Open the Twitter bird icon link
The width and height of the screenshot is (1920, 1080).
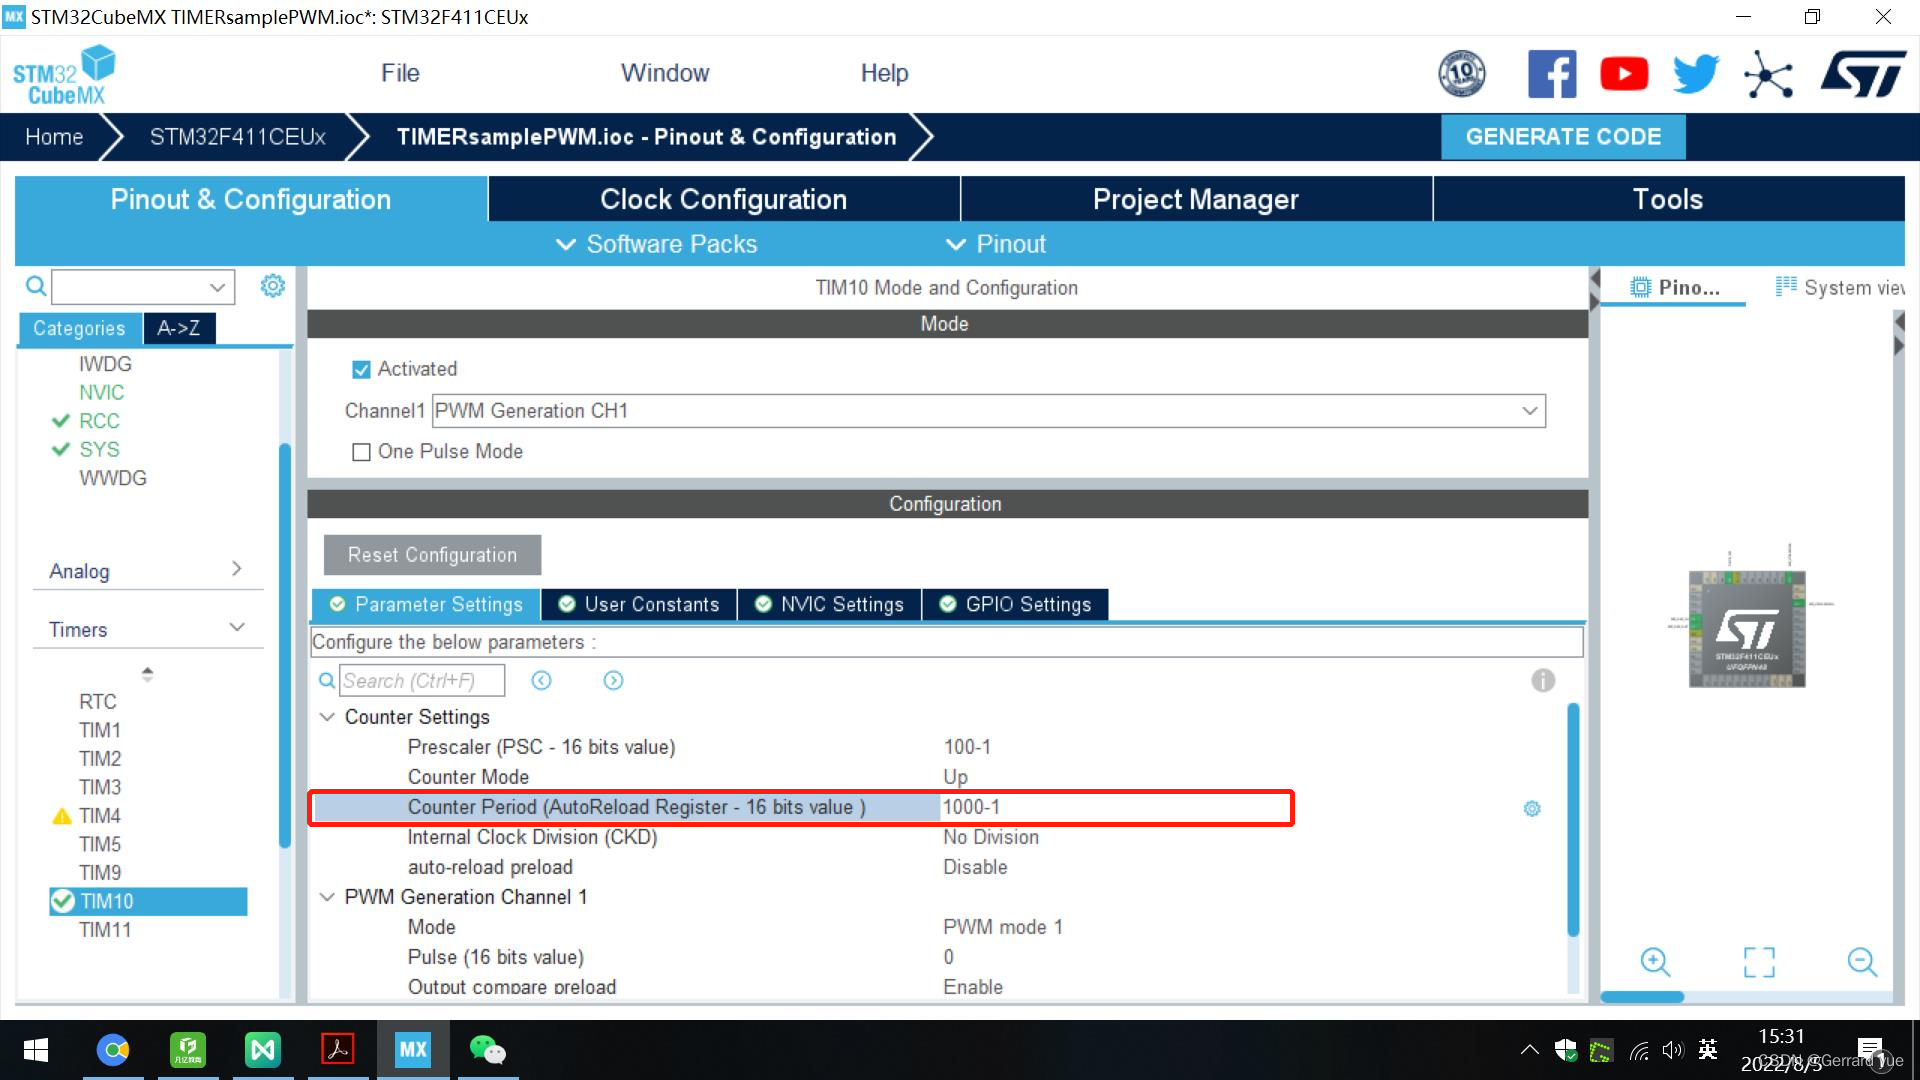click(1696, 74)
